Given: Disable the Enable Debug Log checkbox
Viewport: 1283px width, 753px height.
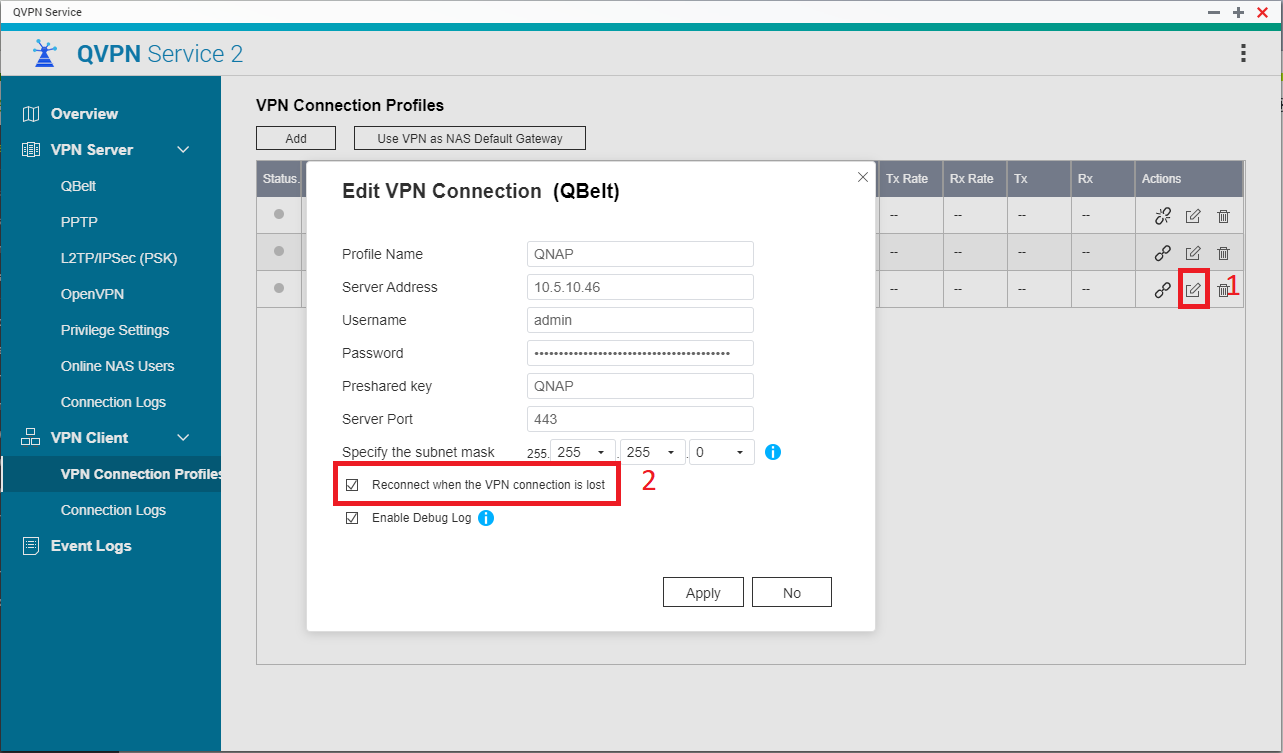Looking at the screenshot, I should click(352, 517).
